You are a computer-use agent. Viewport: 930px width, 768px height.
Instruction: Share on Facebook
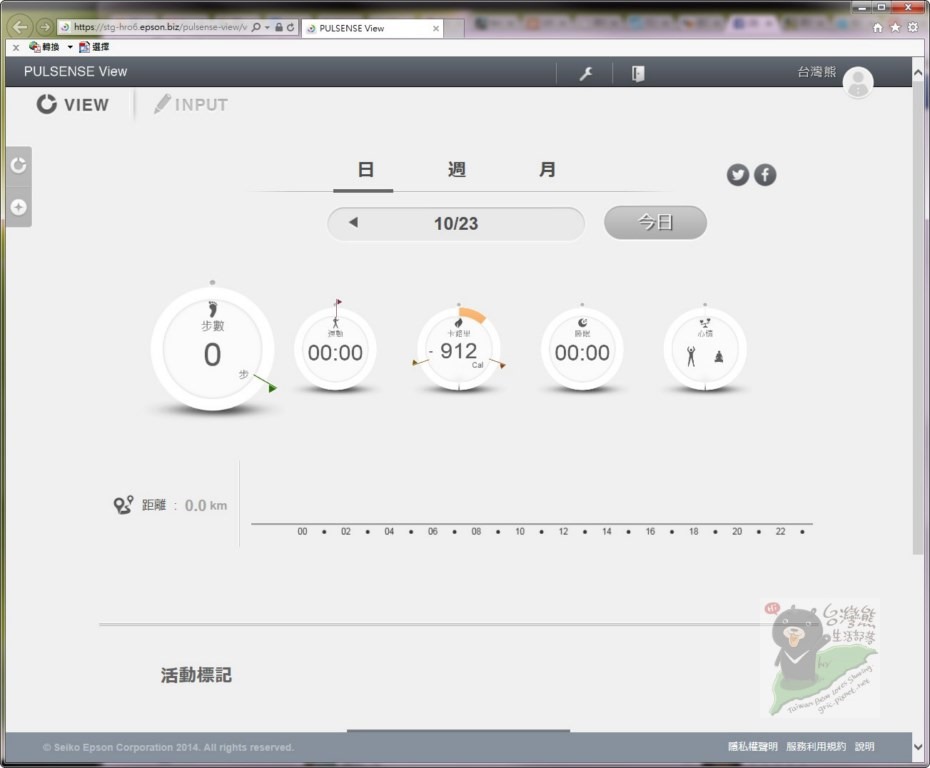765,175
